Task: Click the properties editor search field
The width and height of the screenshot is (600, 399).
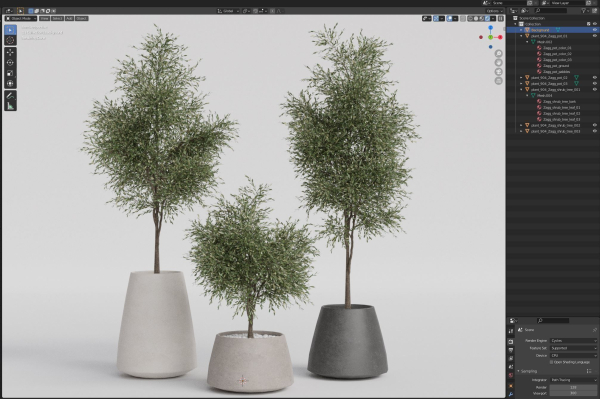Action: coord(553,321)
